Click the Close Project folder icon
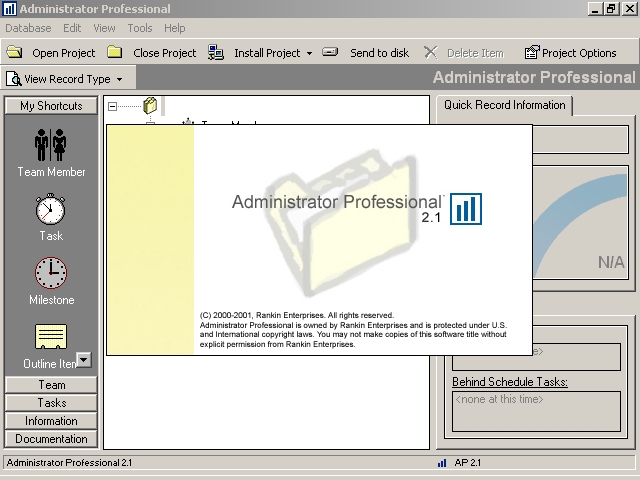This screenshot has height=480, width=640. click(115, 52)
